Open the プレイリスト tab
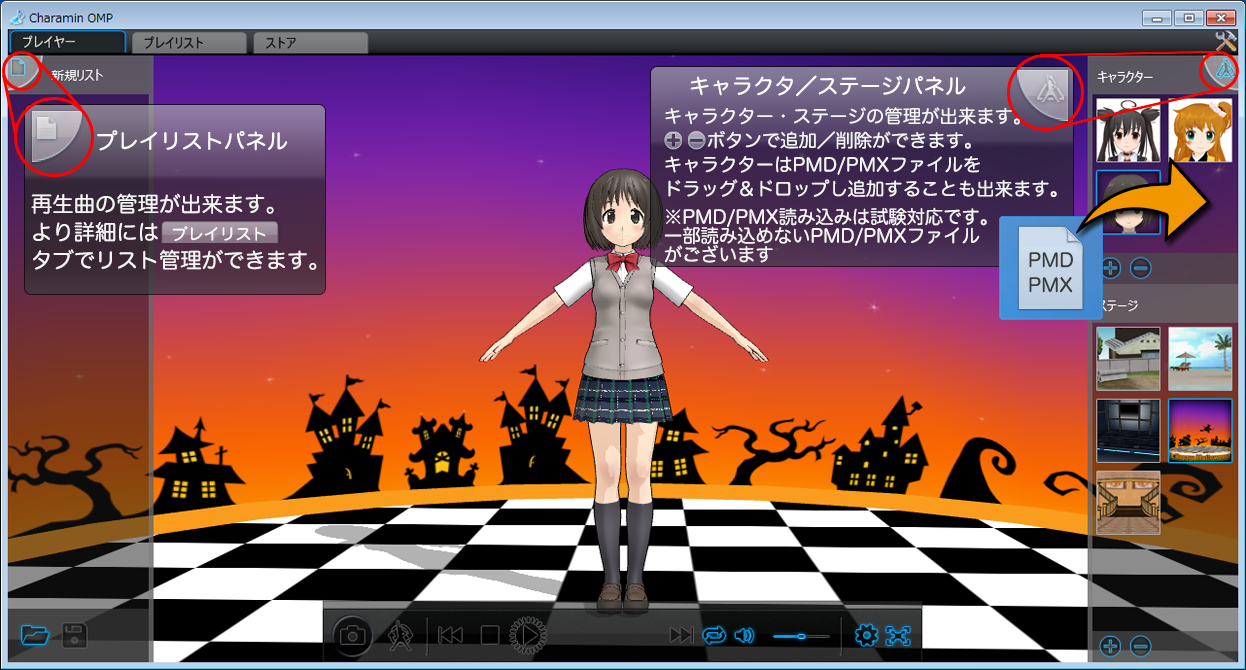The image size is (1246, 670). tap(189, 43)
